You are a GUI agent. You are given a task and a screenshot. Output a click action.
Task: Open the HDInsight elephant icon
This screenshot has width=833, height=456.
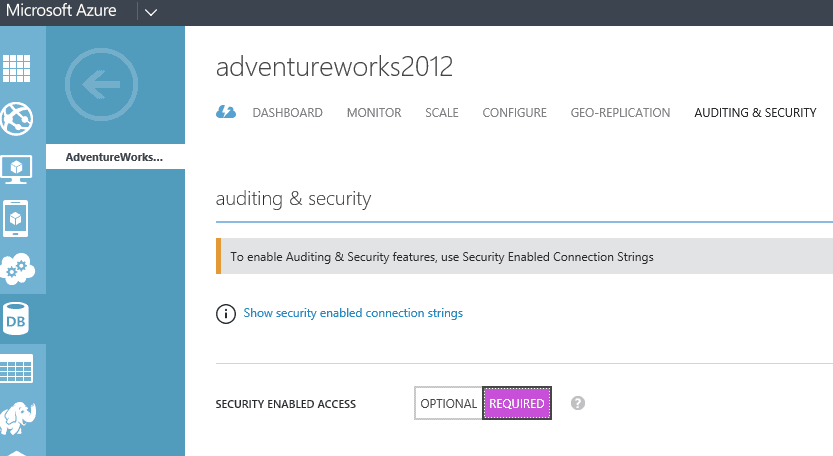tap(18, 418)
